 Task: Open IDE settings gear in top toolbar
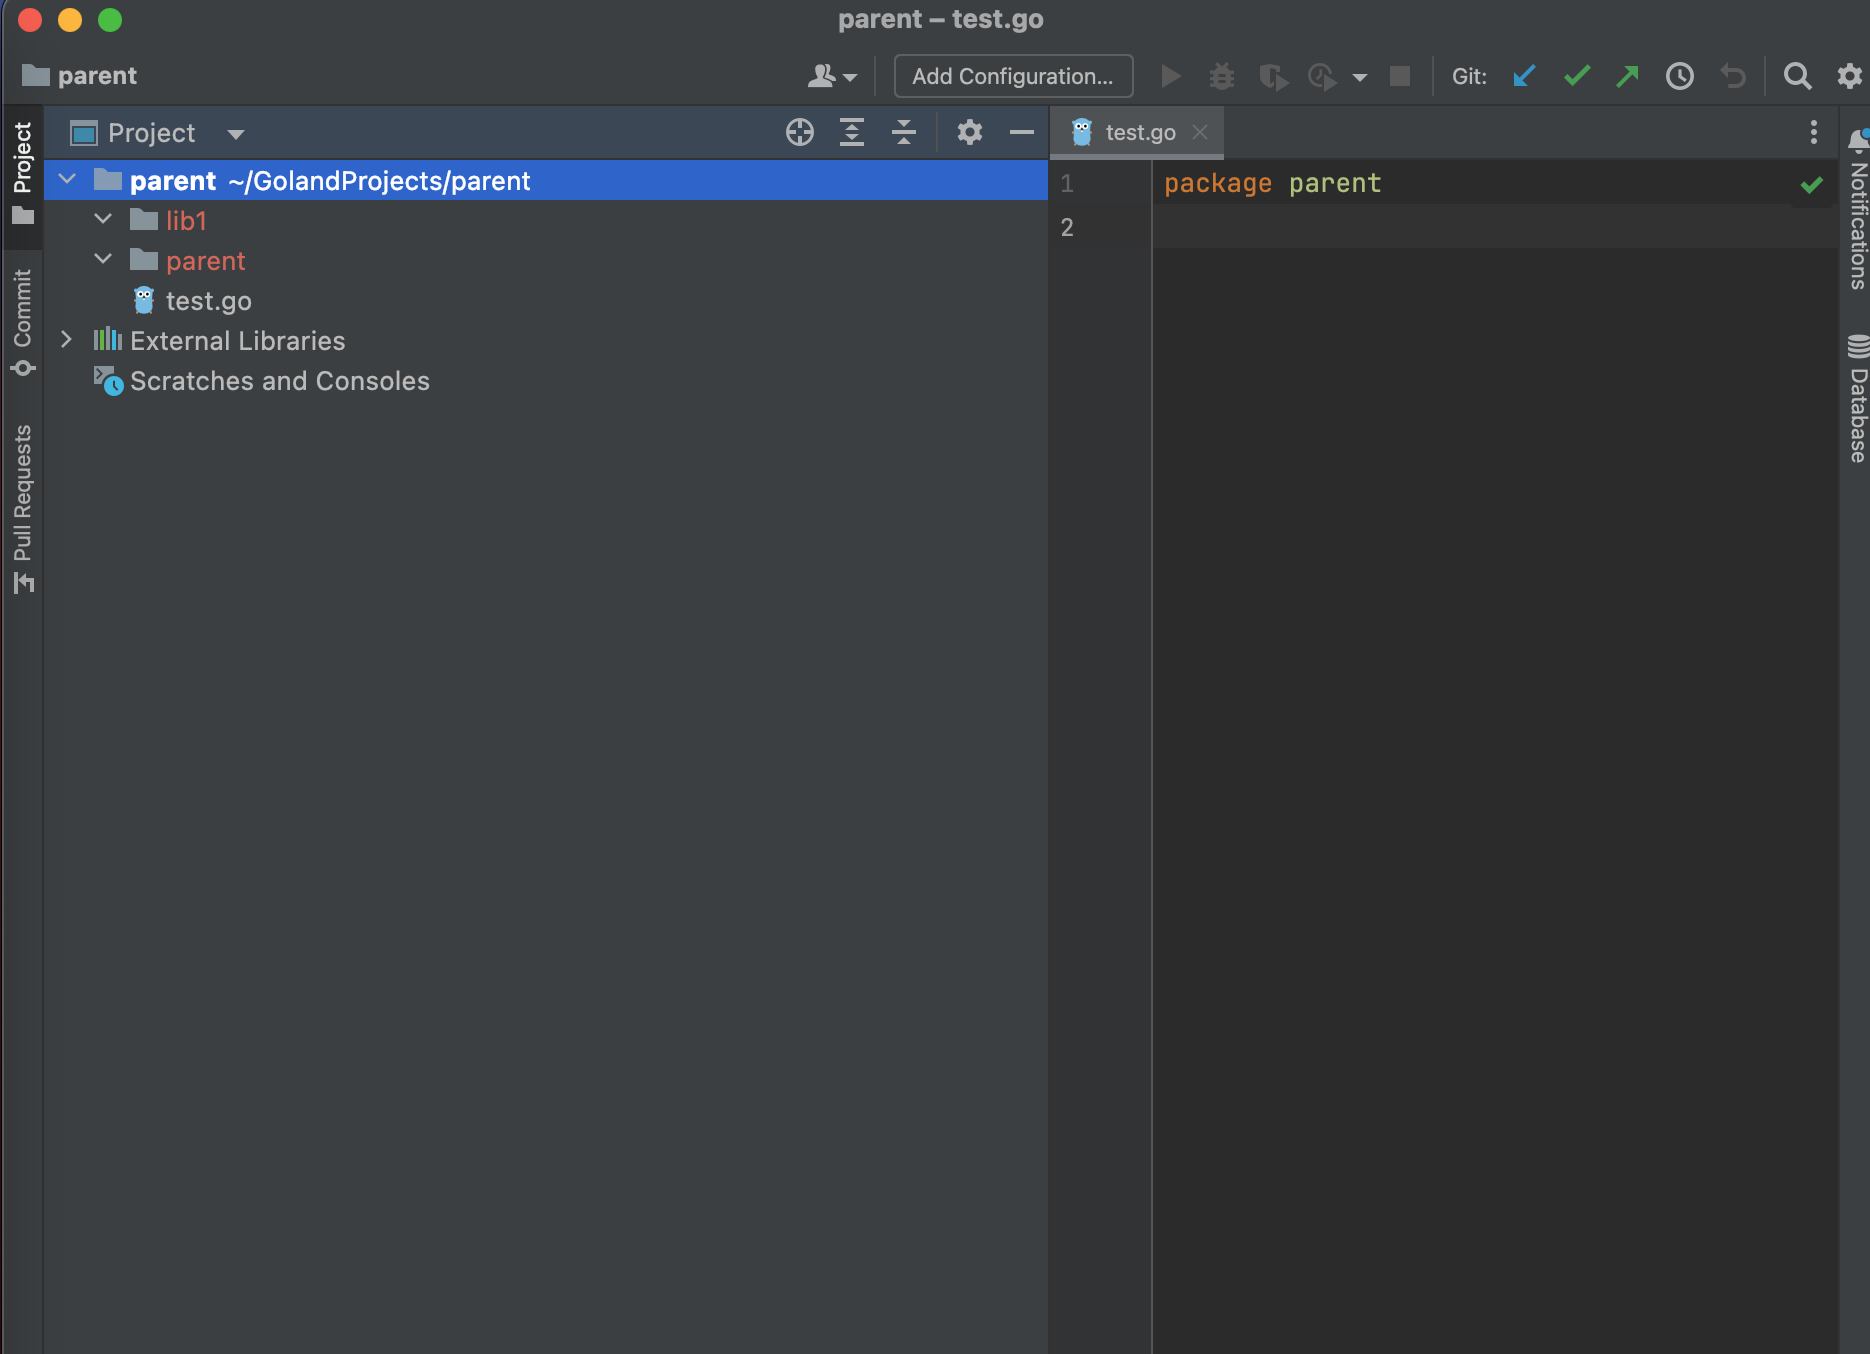[x=1850, y=76]
